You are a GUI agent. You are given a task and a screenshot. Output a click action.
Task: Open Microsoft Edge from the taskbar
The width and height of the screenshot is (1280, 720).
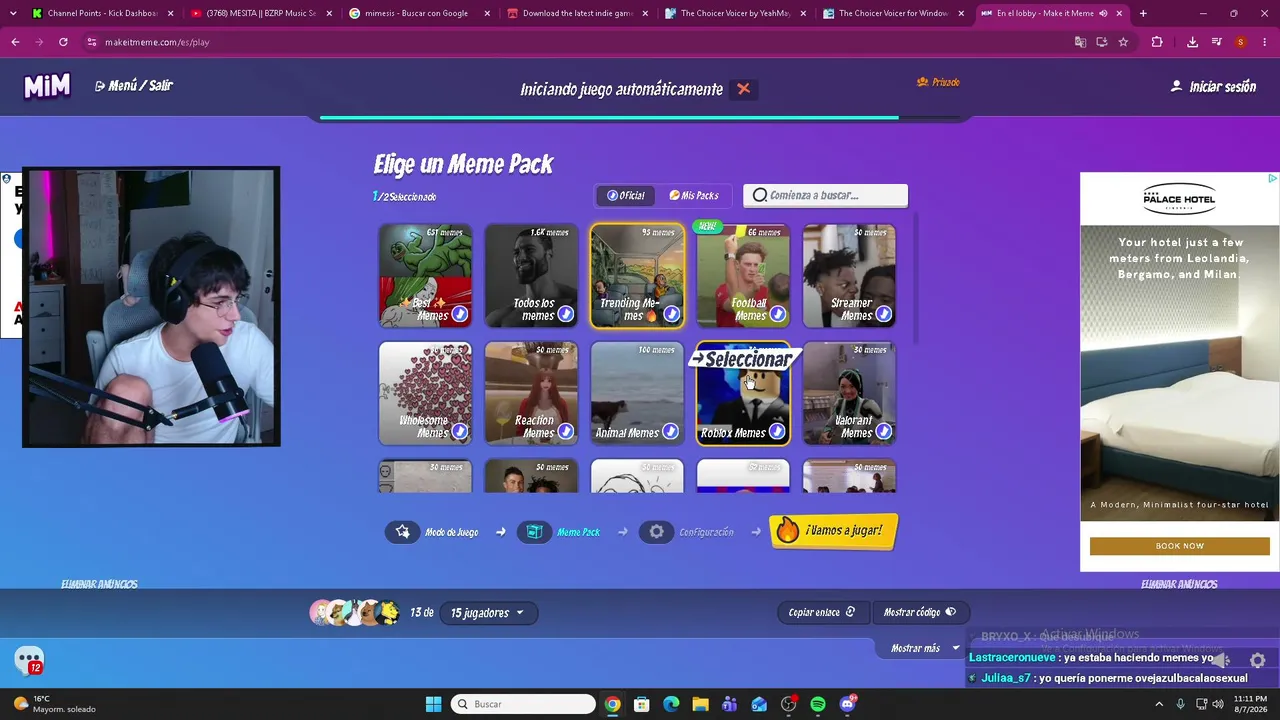[x=671, y=704]
